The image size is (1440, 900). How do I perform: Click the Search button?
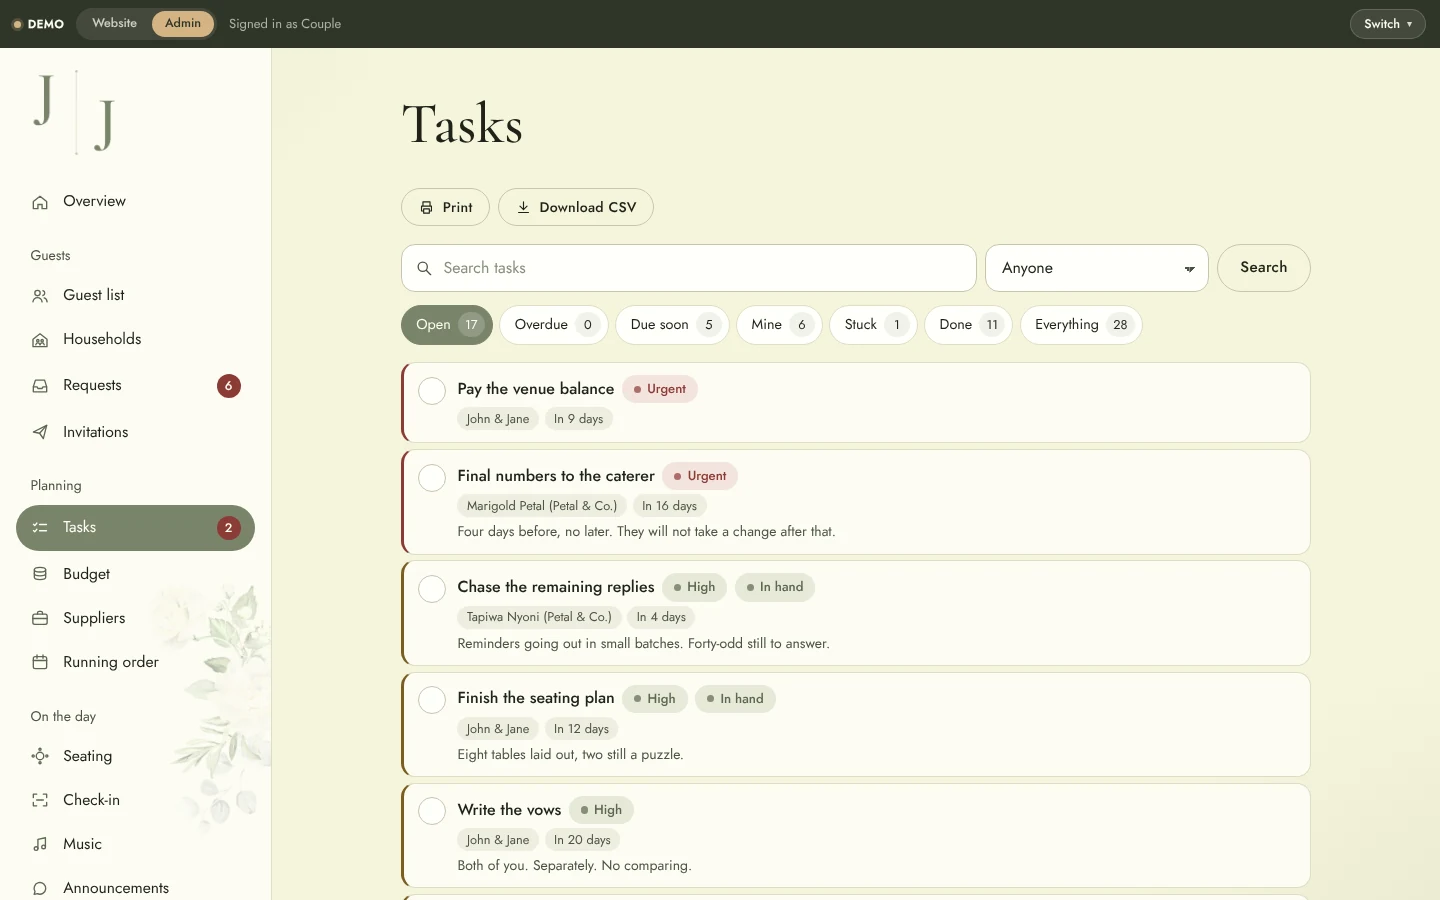click(x=1264, y=268)
